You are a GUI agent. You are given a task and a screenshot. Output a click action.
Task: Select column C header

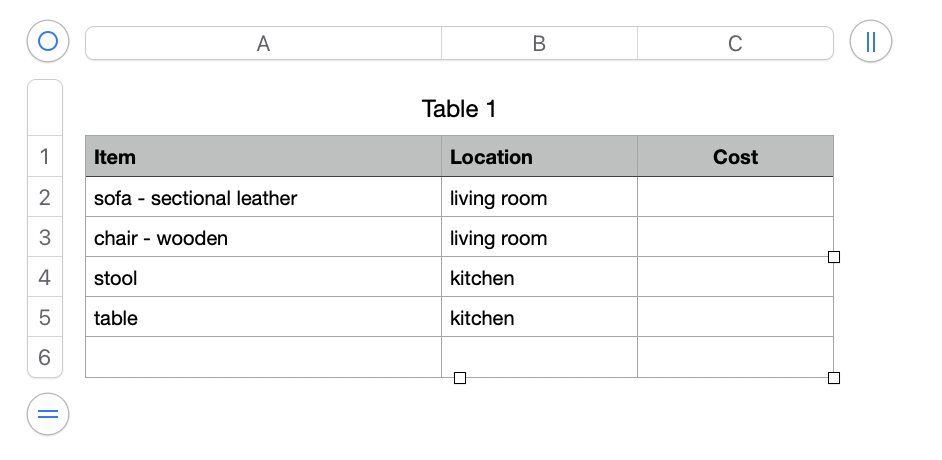735,43
